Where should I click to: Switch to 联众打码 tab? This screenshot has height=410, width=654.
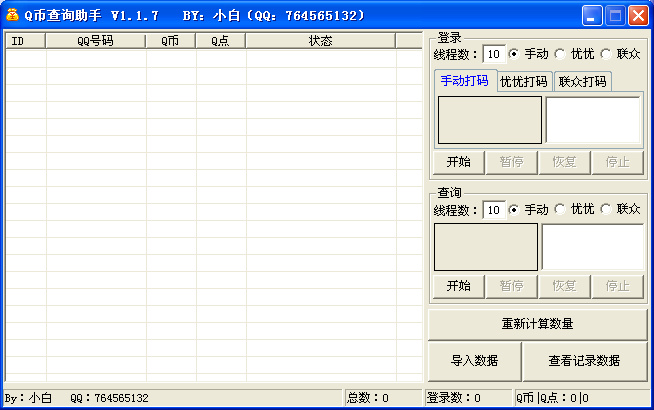(x=583, y=81)
